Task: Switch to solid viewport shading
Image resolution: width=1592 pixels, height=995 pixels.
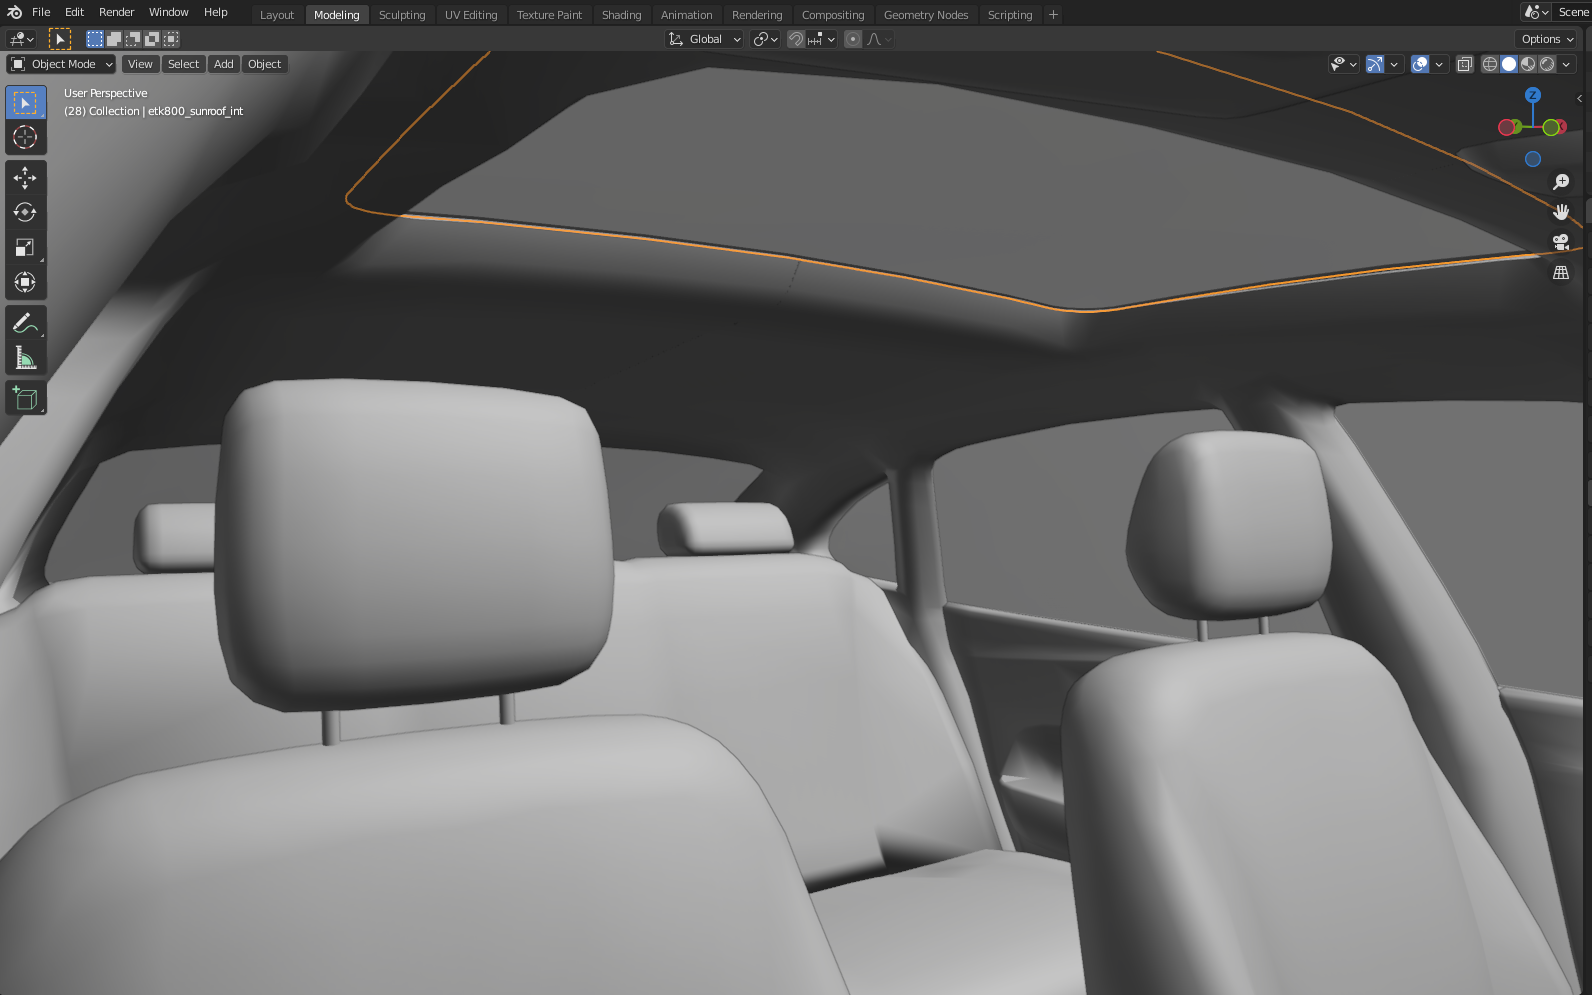Action: (x=1509, y=64)
